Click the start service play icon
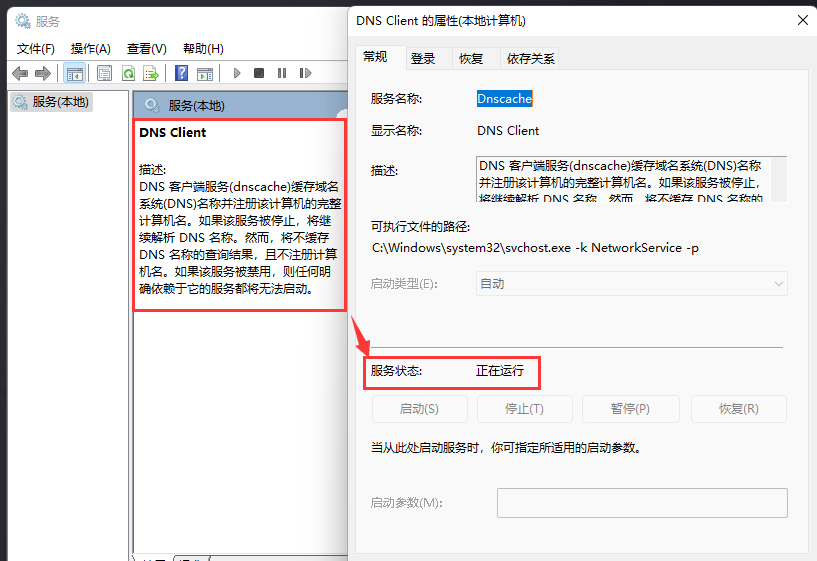Image resolution: width=817 pixels, height=561 pixels. pyautogui.click(x=237, y=73)
